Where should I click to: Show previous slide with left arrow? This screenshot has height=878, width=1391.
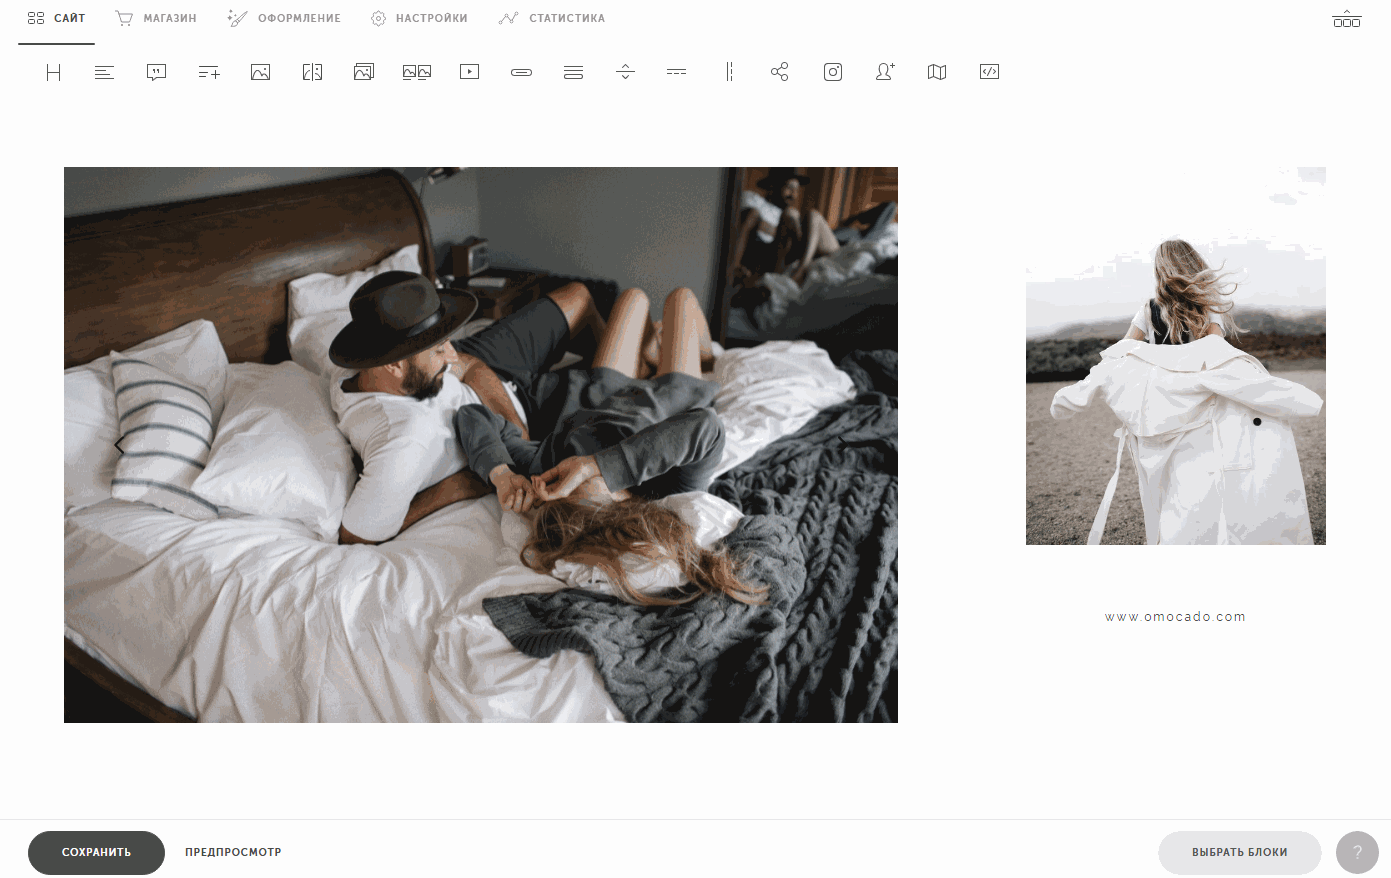[119, 445]
